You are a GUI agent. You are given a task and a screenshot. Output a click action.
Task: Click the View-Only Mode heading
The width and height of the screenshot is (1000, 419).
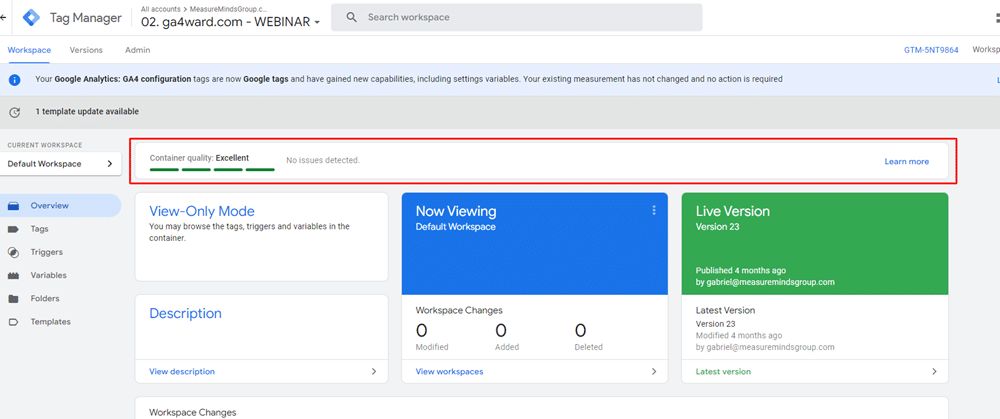202,211
